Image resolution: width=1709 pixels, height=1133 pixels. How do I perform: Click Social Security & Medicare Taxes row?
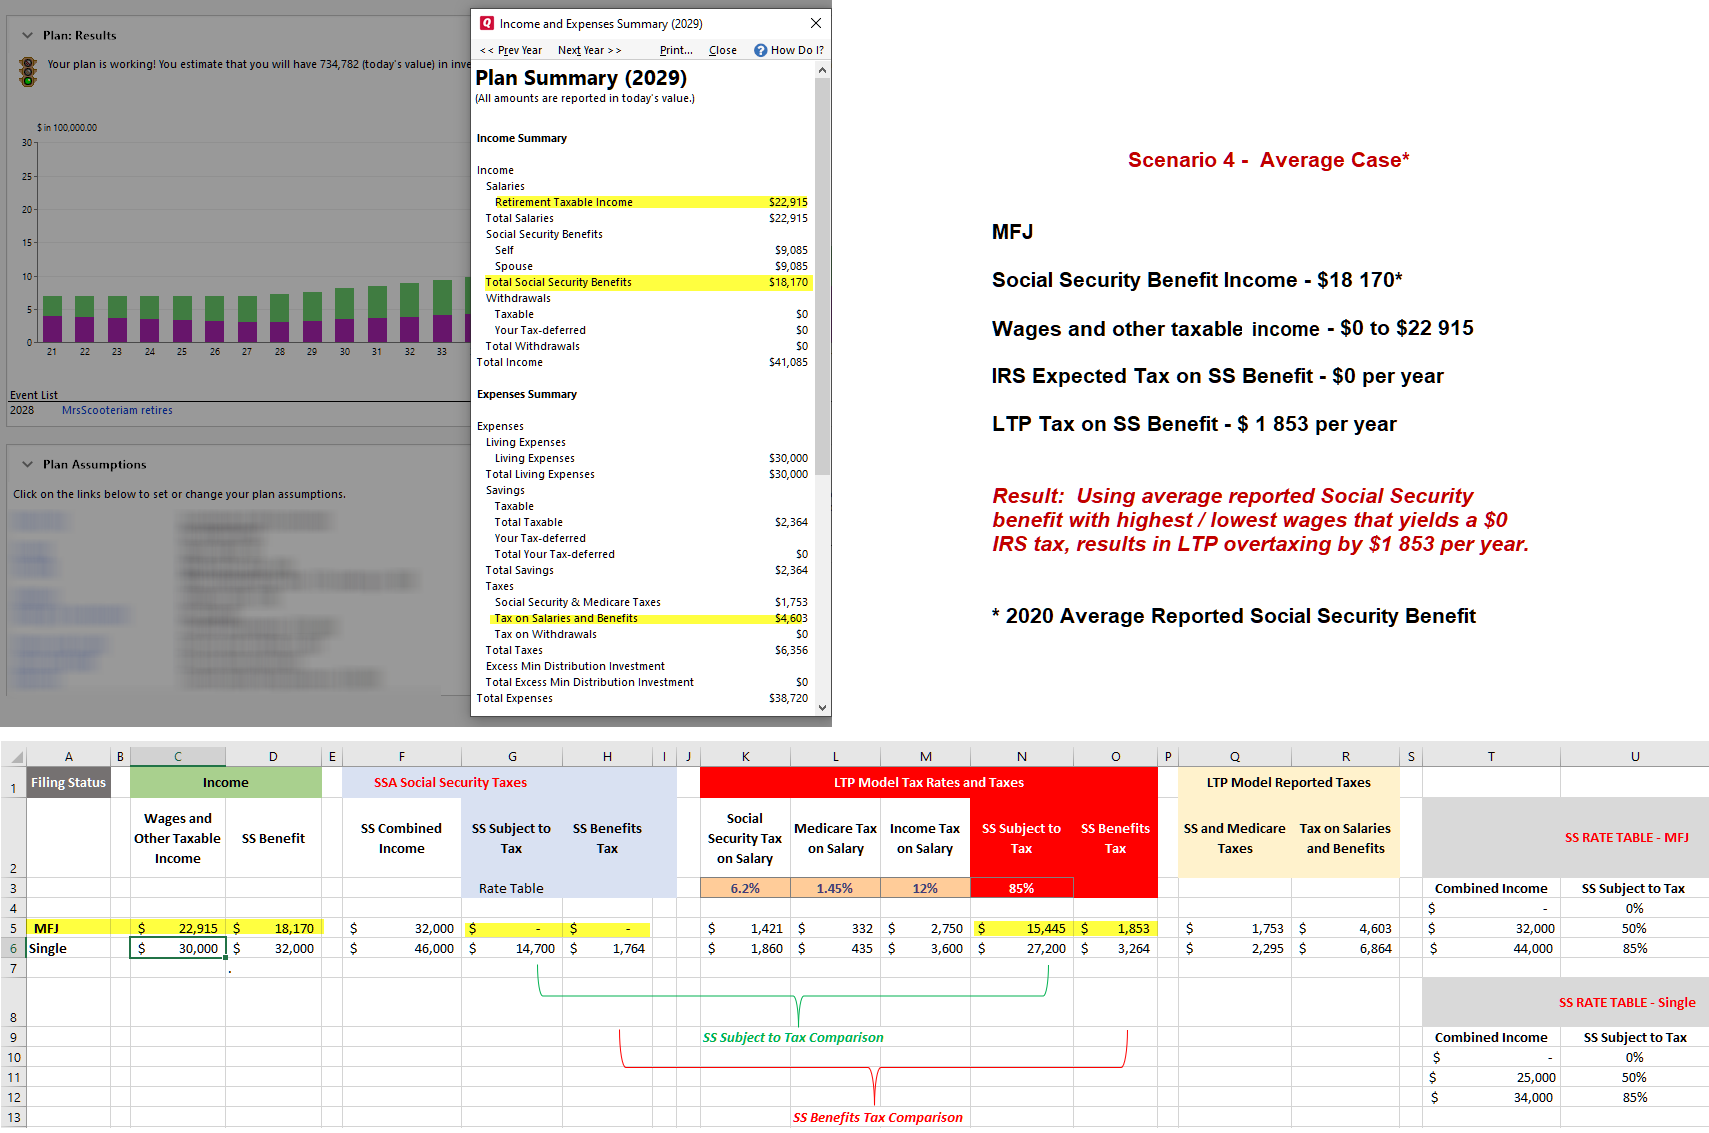click(x=651, y=602)
